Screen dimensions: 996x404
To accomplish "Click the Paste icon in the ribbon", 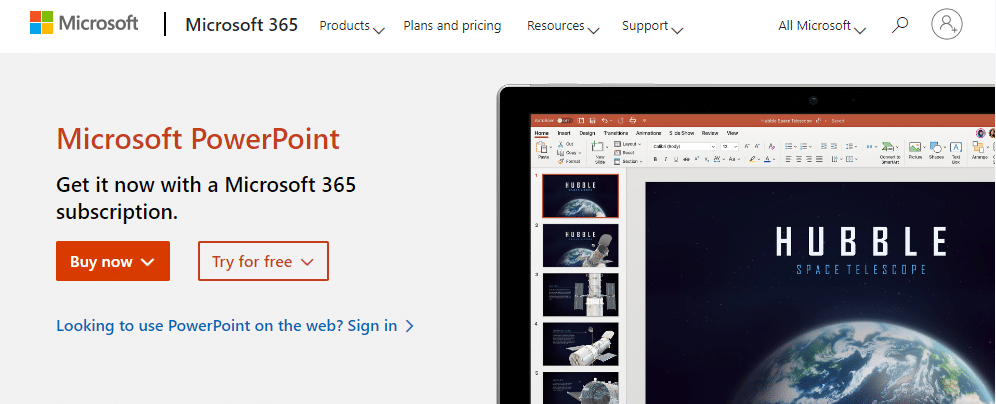I will [543, 150].
